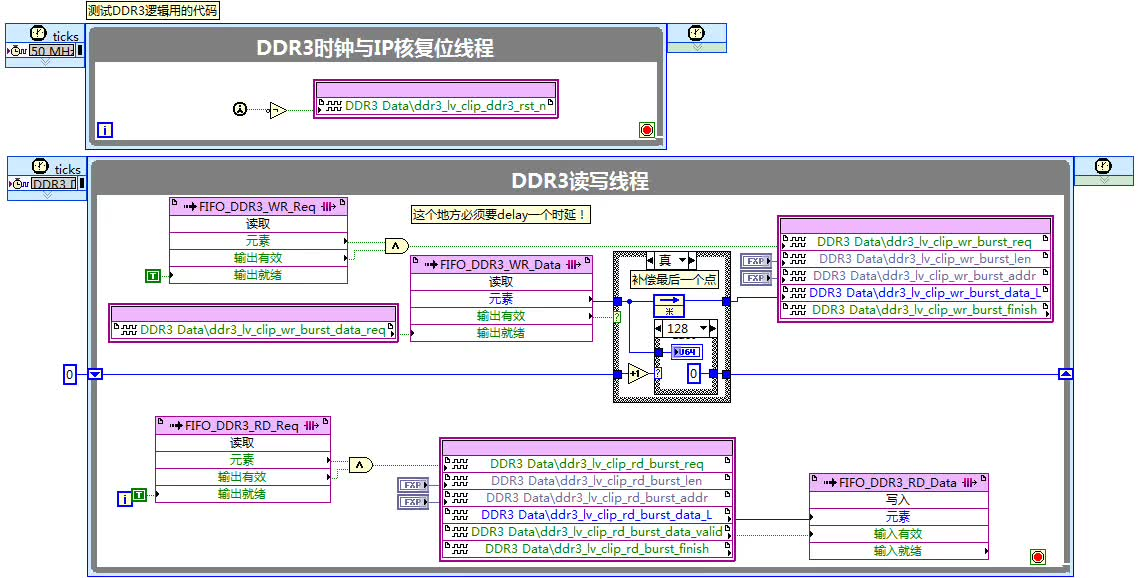
Task: Click the NOT gate before ddr3_rst_n node
Action: click(277, 110)
